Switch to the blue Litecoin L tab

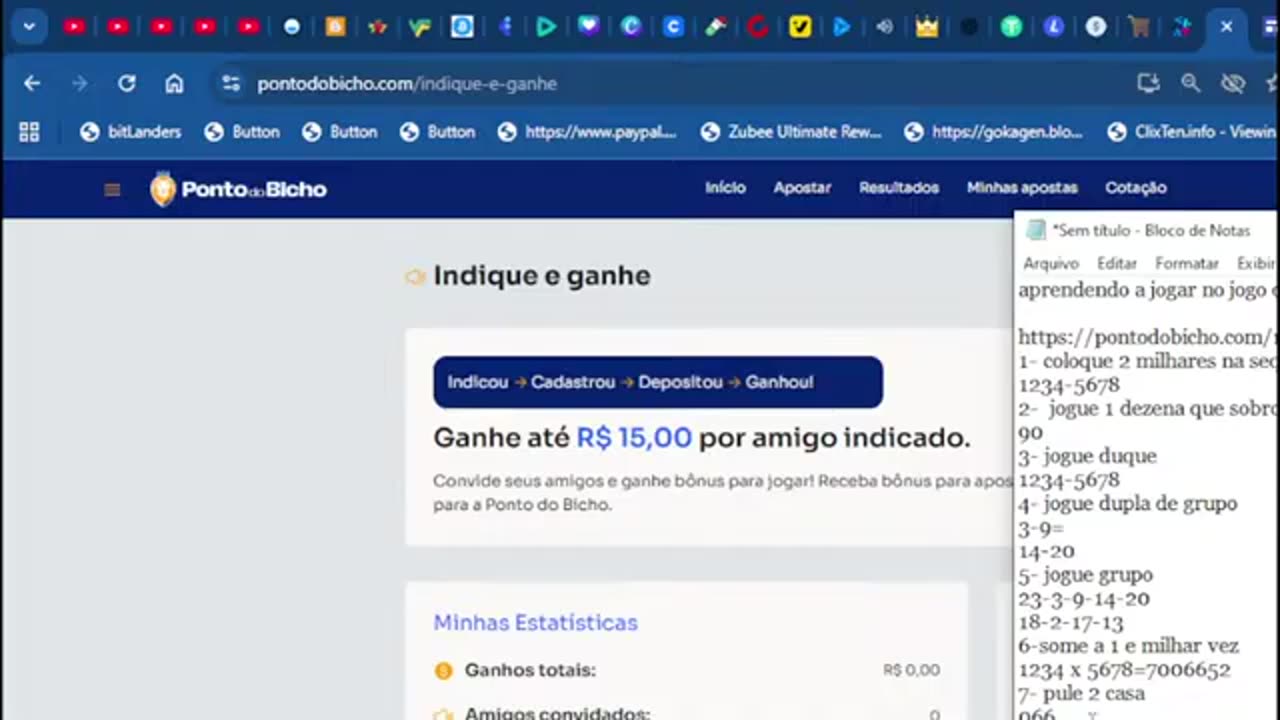pos(1053,27)
